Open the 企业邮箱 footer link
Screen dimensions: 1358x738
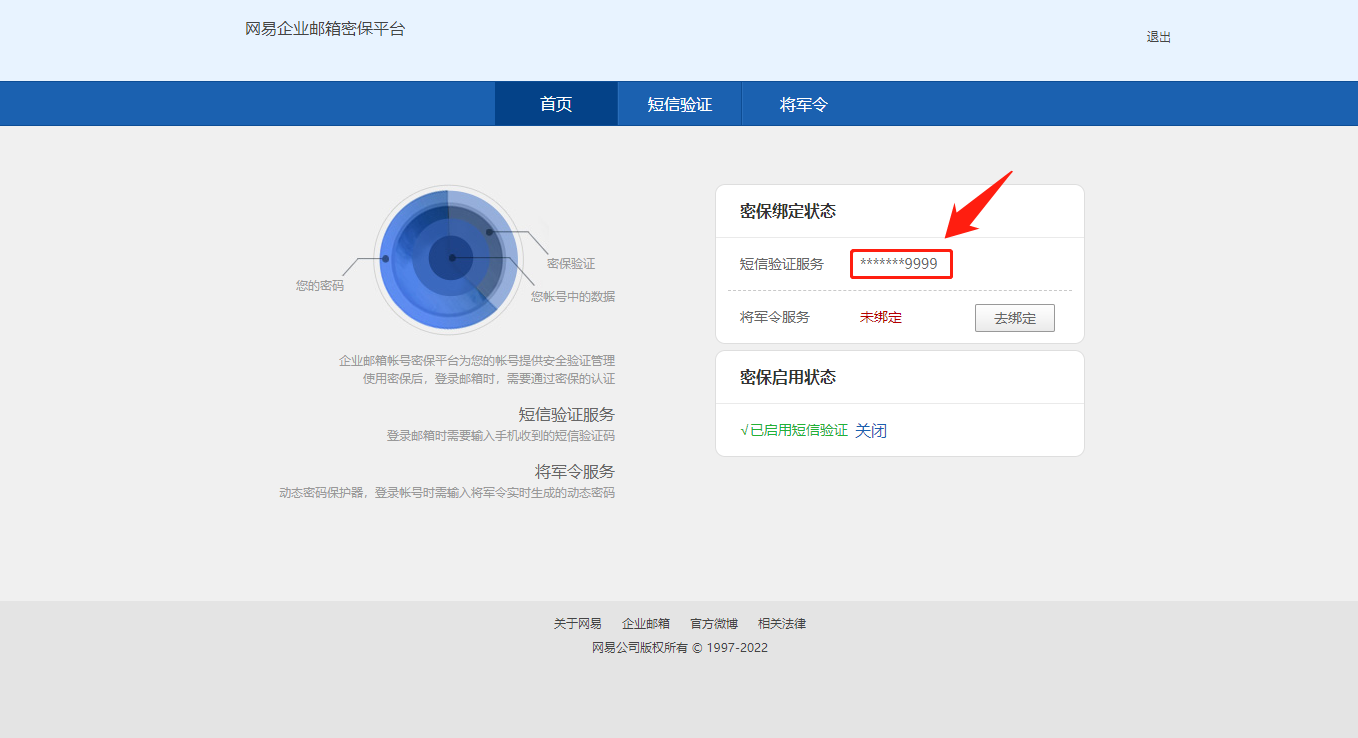(x=646, y=624)
